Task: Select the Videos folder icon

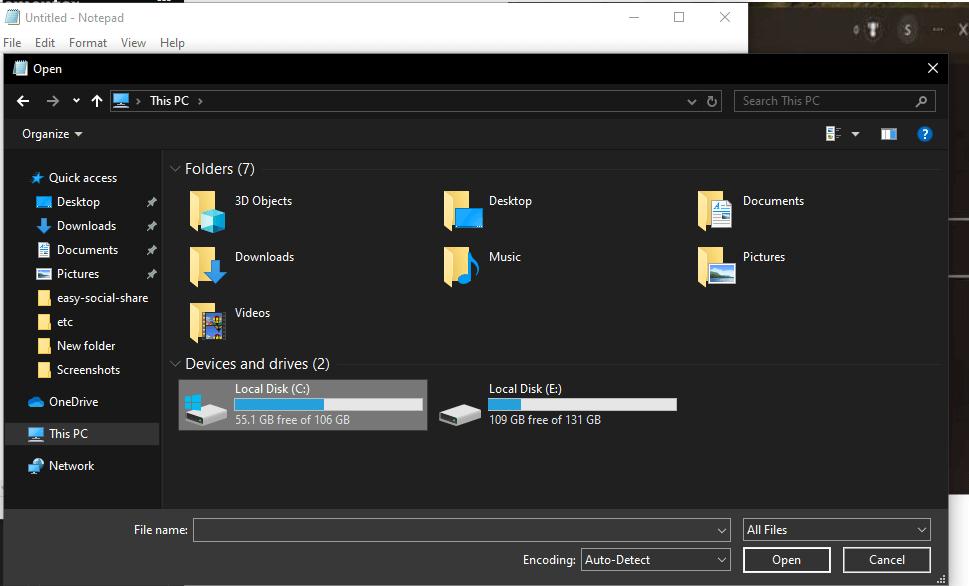Action: point(207,322)
